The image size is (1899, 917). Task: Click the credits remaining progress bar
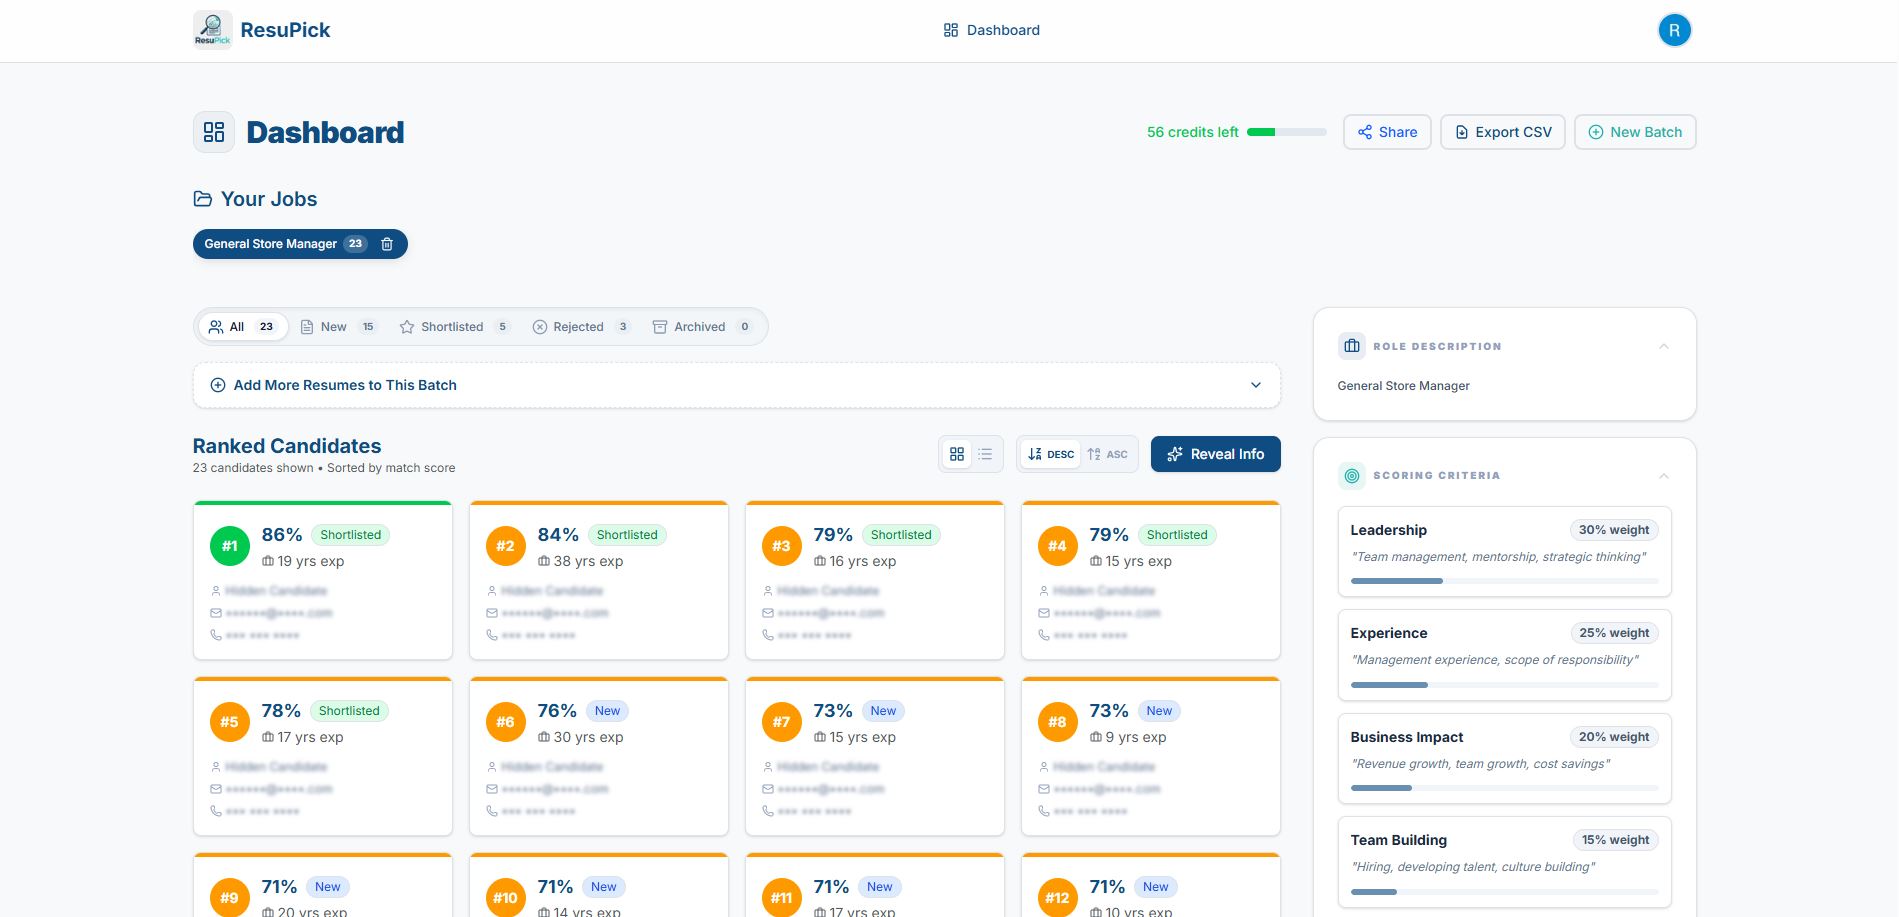coord(1287,131)
